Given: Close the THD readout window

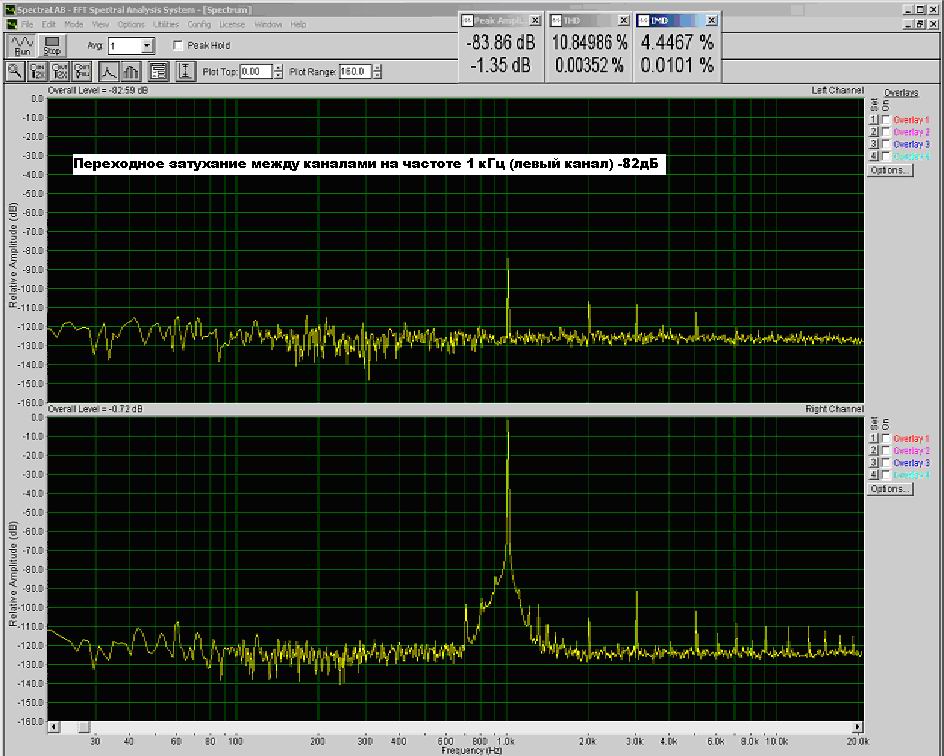Looking at the screenshot, I should pos(624,20).
